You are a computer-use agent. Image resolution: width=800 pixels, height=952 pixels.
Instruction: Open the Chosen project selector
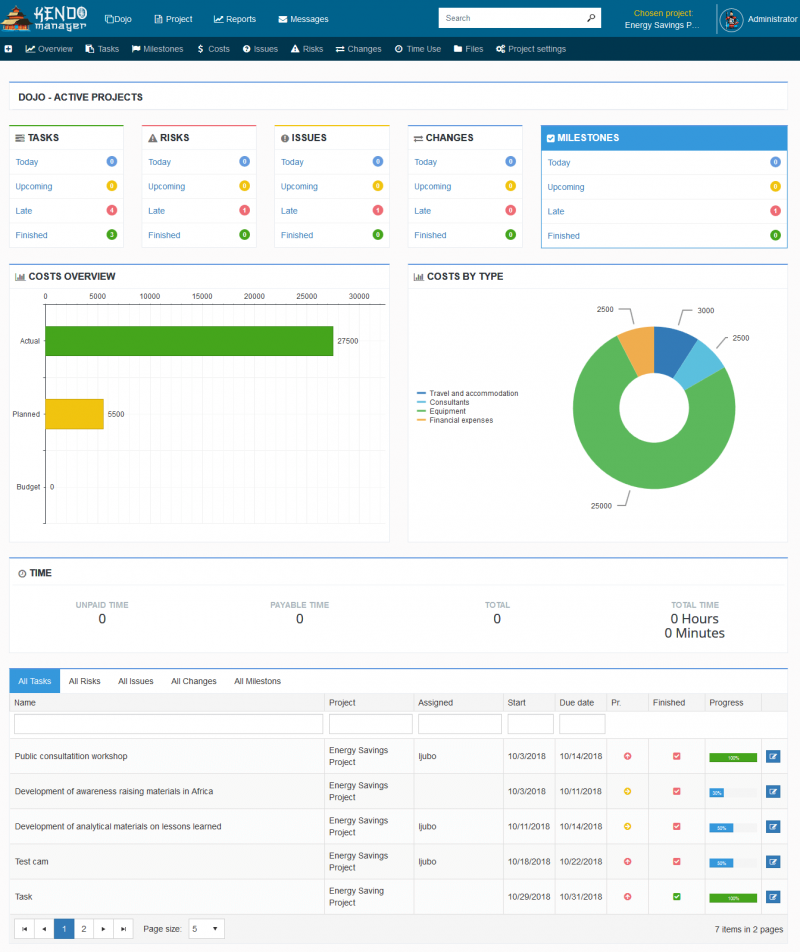pyautogui.click(x=662, y=19)
